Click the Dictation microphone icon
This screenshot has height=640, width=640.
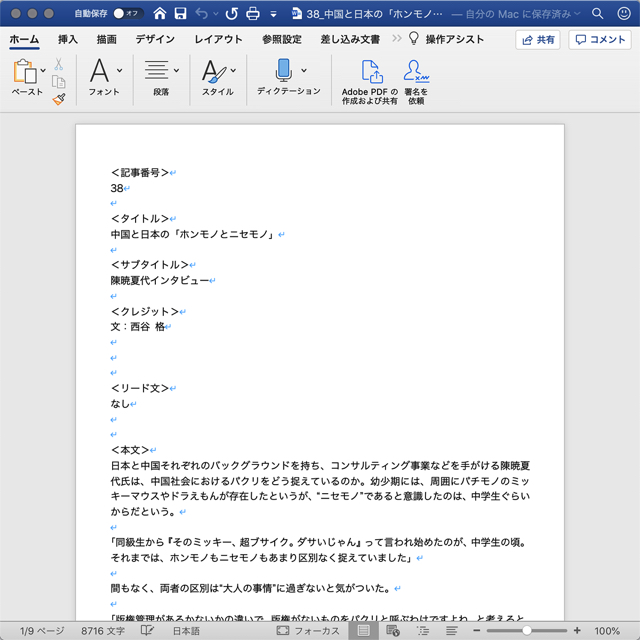click(283, 70)
